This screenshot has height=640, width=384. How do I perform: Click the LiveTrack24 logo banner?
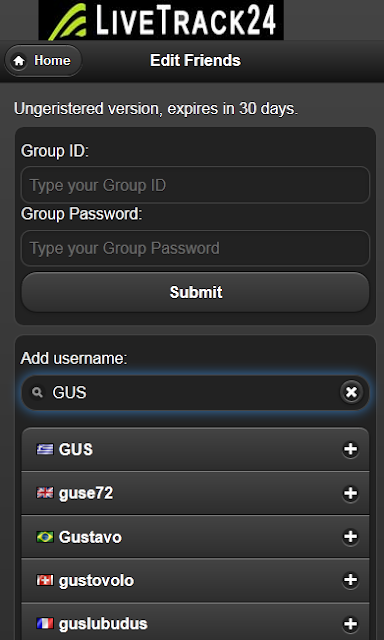[161, 20]
